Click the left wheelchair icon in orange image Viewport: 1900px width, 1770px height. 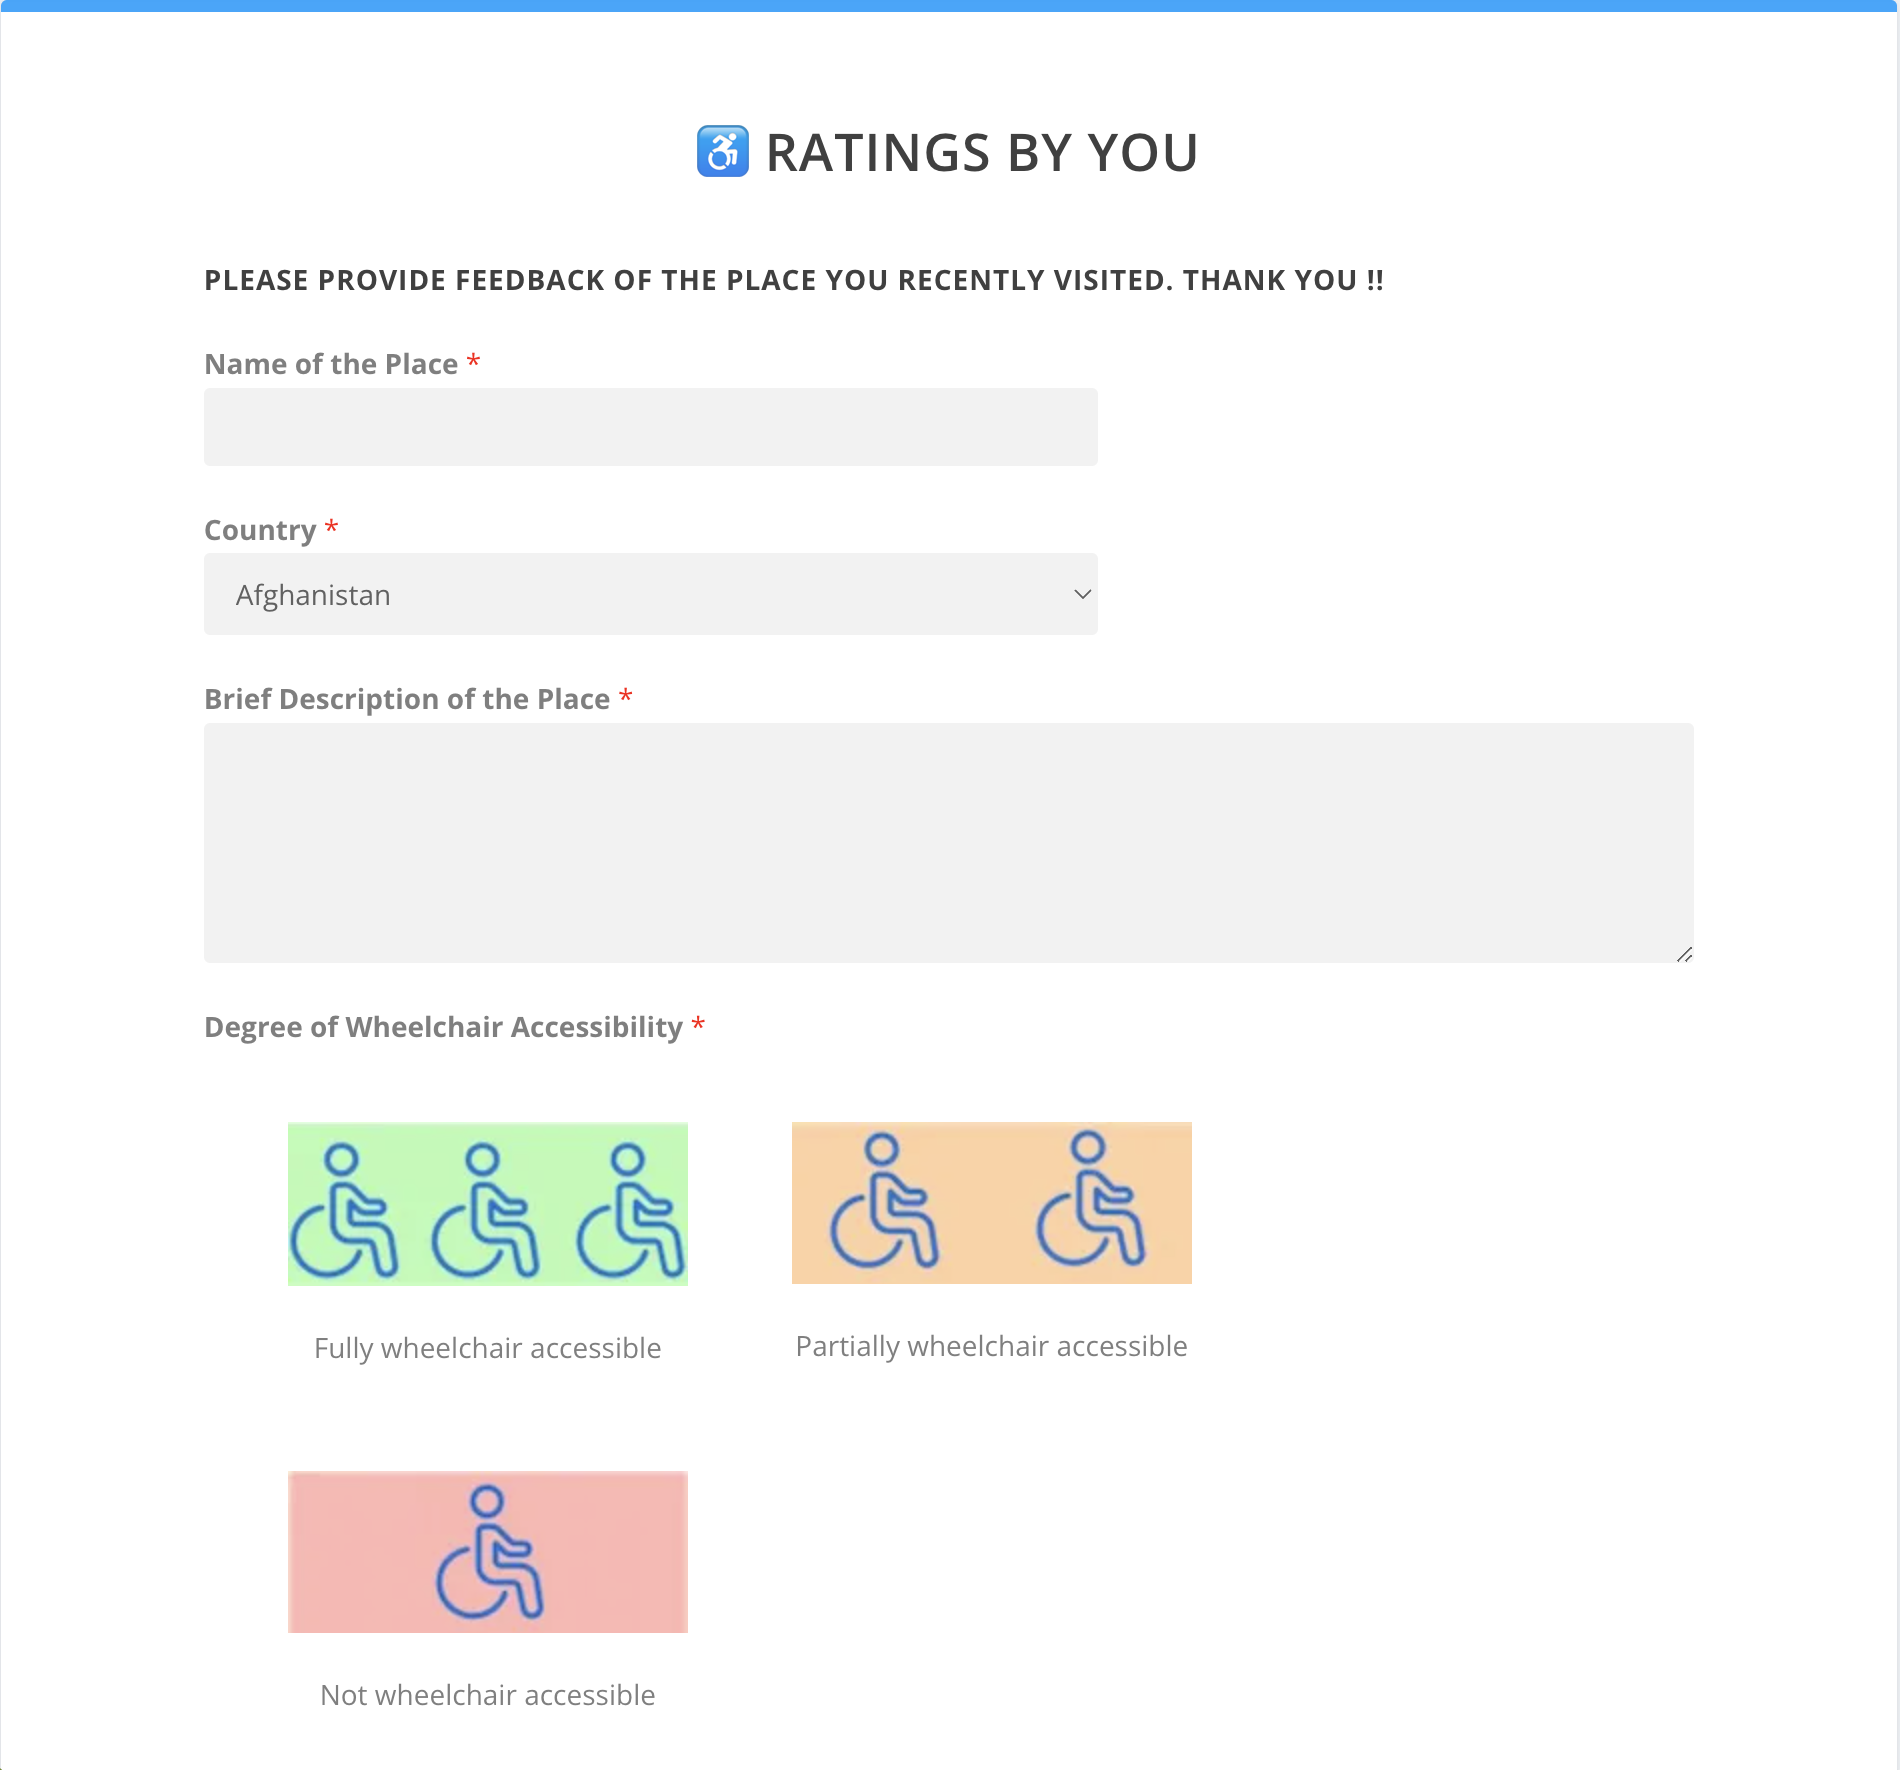pyautogui.click(x=884, y=1201)
